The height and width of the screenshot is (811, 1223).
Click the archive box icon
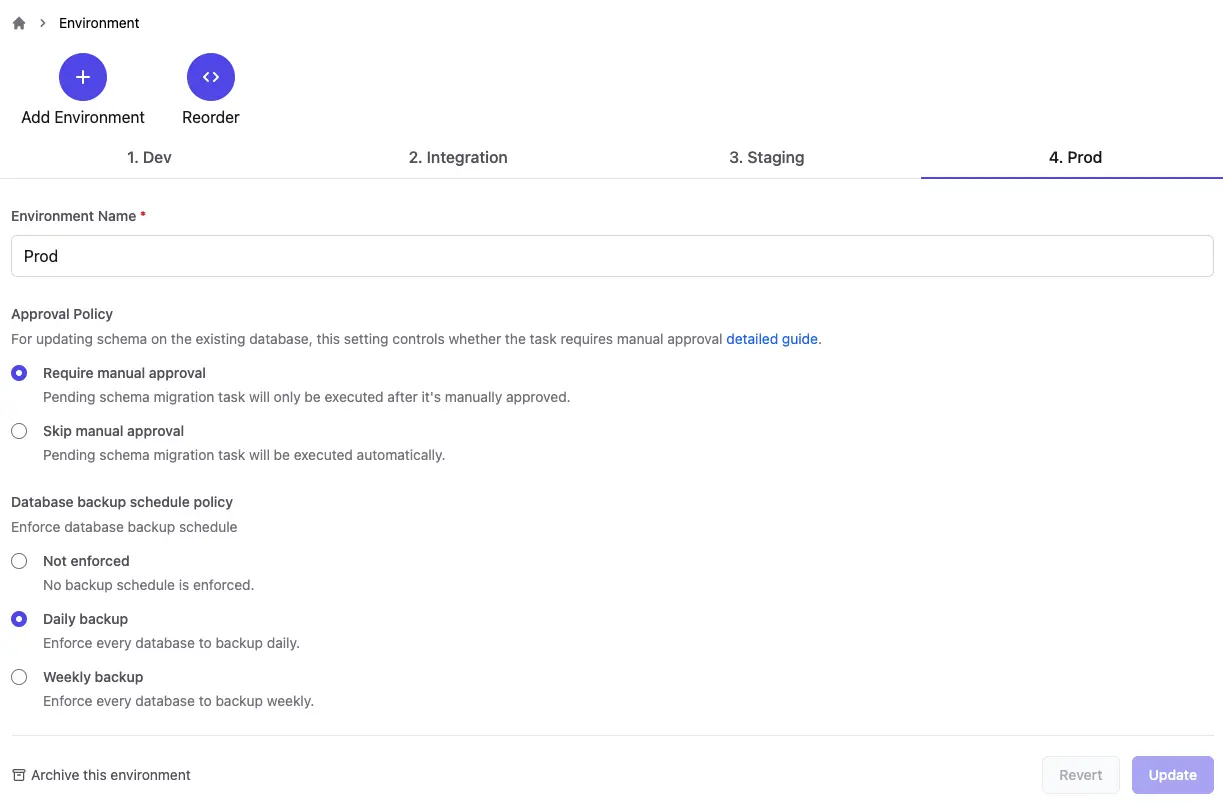tap(19, 775)
